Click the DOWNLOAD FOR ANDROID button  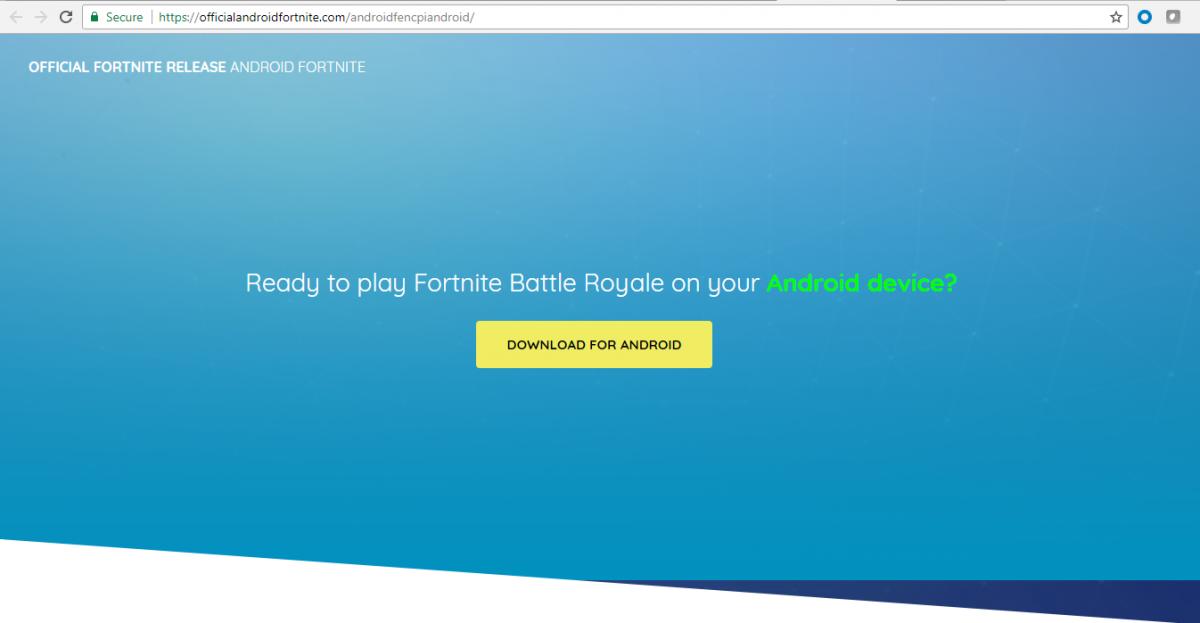tap(593, 345)
